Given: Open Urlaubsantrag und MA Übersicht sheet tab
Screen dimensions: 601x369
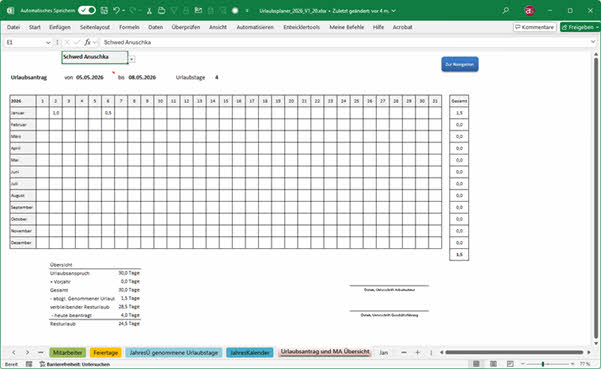Looking at the screenshot, I should [x=325, y=352].
